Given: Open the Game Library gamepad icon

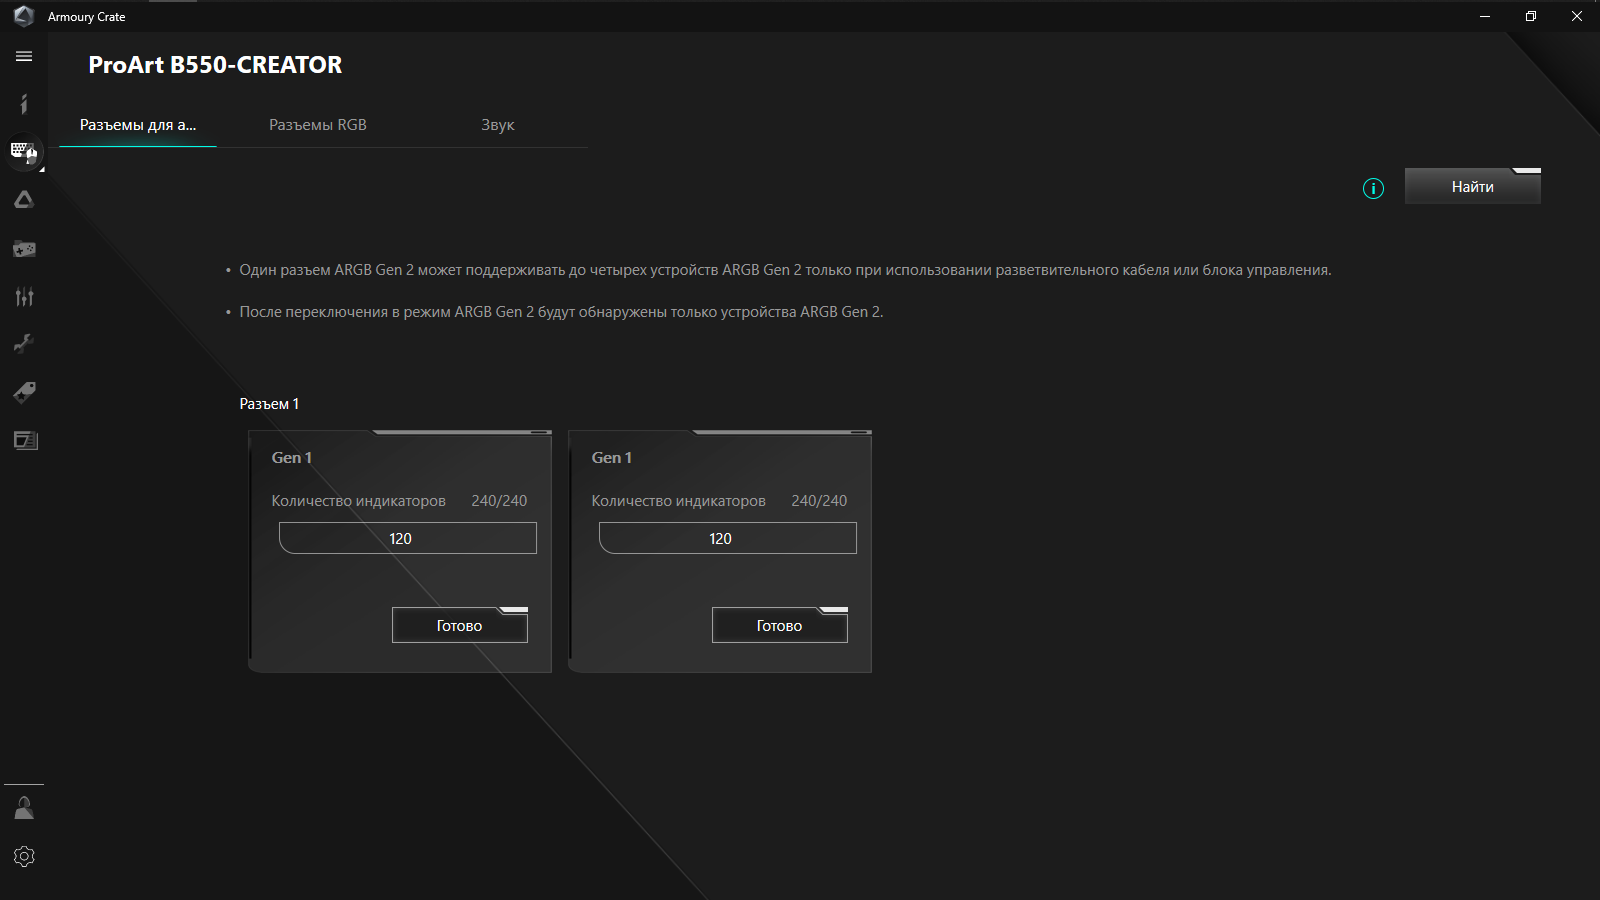Looking at the screenshot, I should (x=24, y=248).
